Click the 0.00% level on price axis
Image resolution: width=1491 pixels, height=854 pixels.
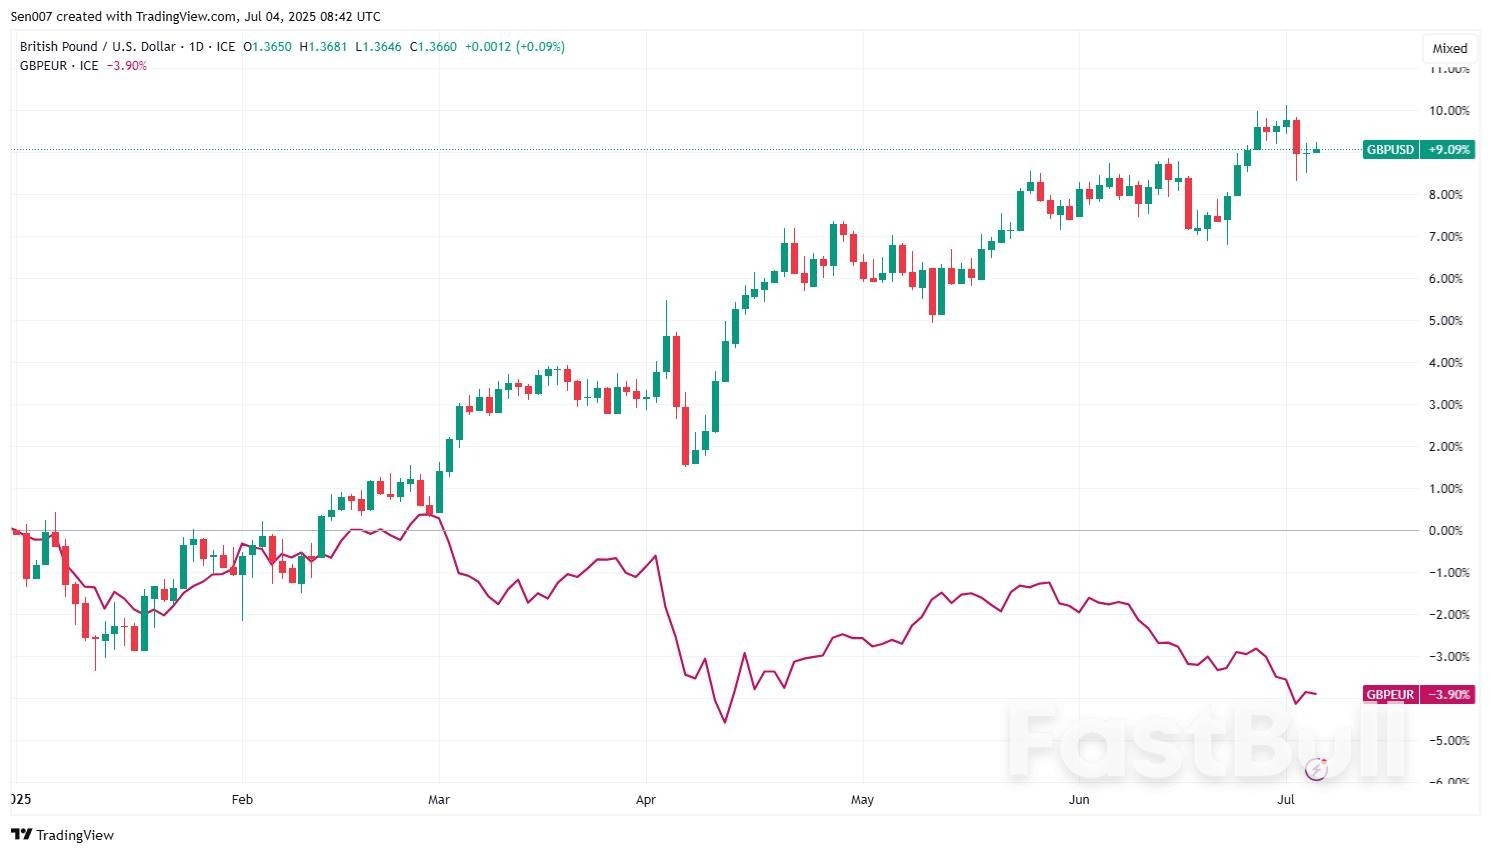(x=1446, y=531)
